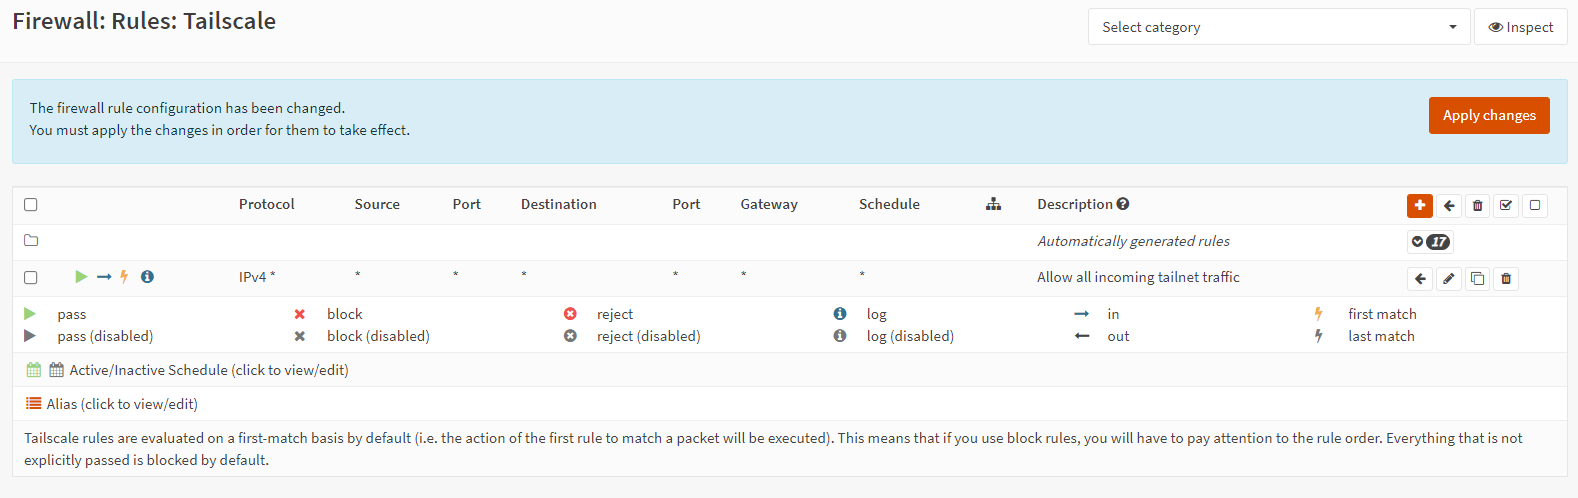Click the Schedule column header
Screen dimensions: 1578x498
click(x=889, y=204)
